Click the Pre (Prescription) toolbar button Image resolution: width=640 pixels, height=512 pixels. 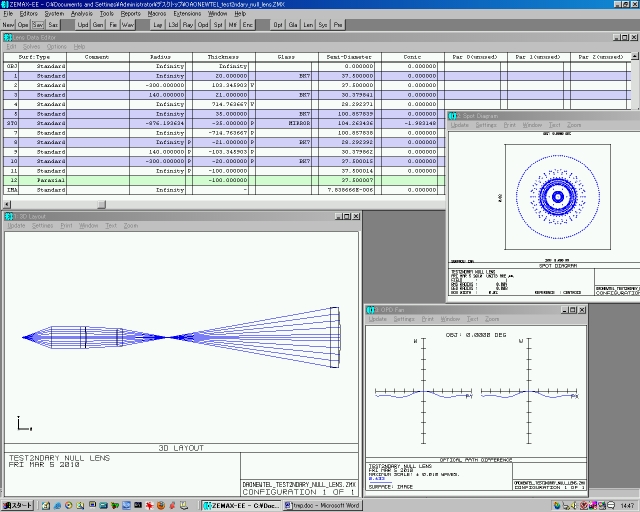coord(338,25)
